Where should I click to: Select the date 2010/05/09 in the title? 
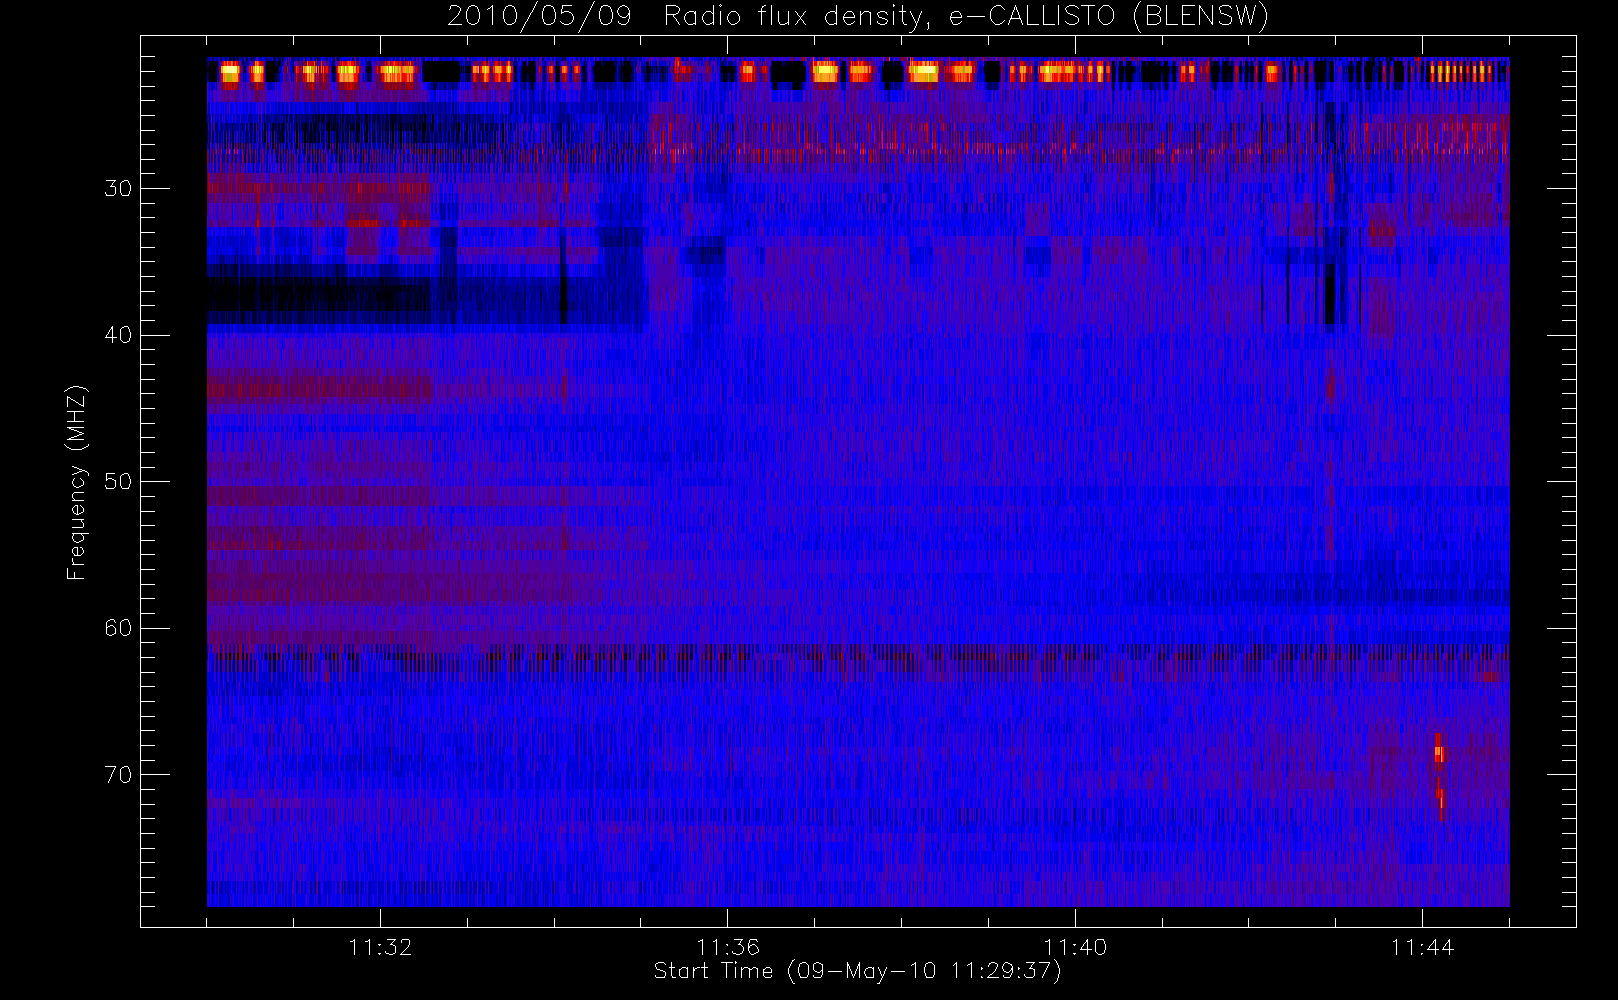tap(539, 17)
